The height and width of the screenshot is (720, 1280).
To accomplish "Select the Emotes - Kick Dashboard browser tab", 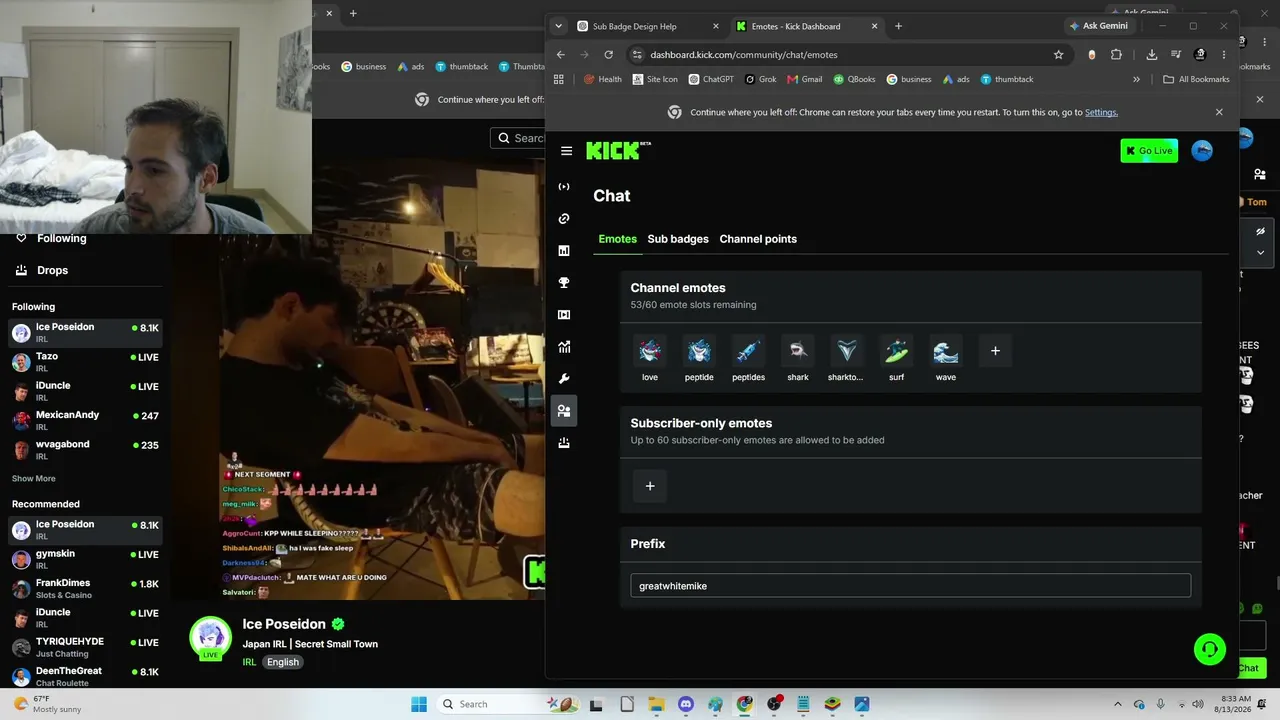I will pos(807,26).
